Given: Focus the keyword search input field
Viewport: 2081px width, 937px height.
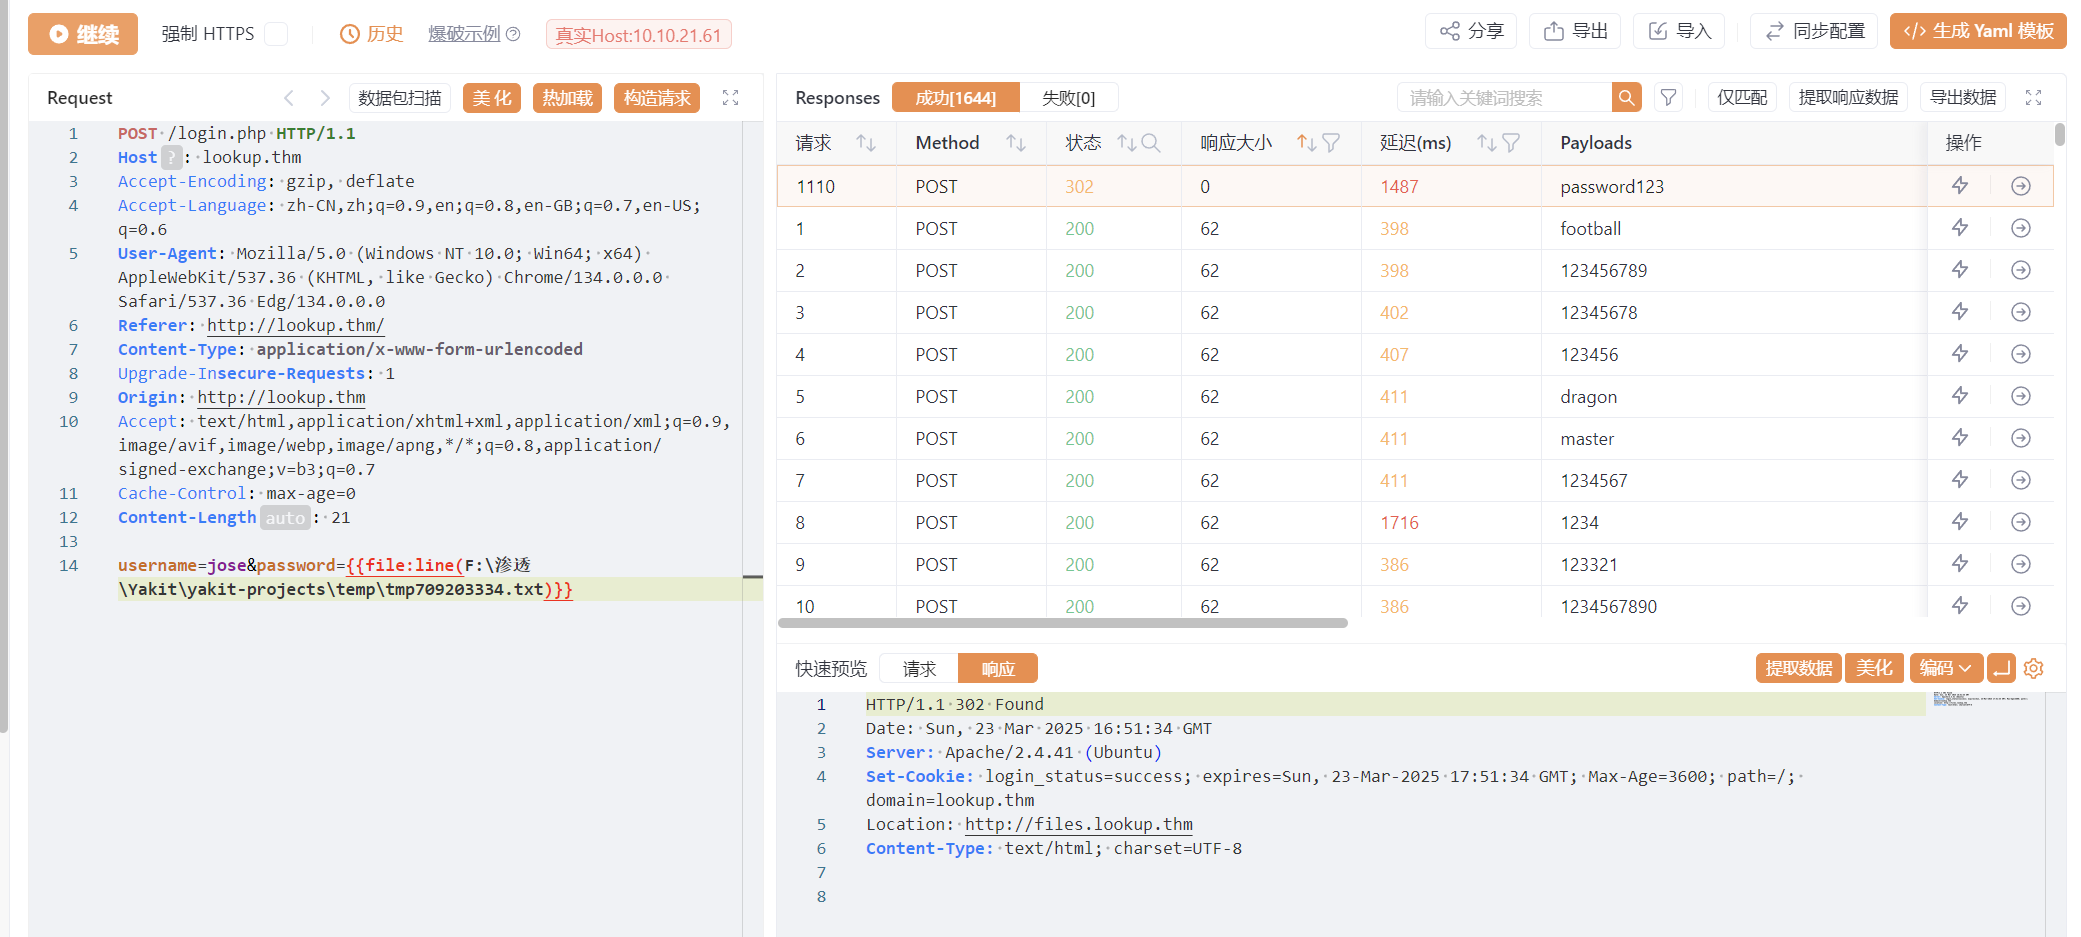Looking at the screenshot, I should tap(1504, 98).
